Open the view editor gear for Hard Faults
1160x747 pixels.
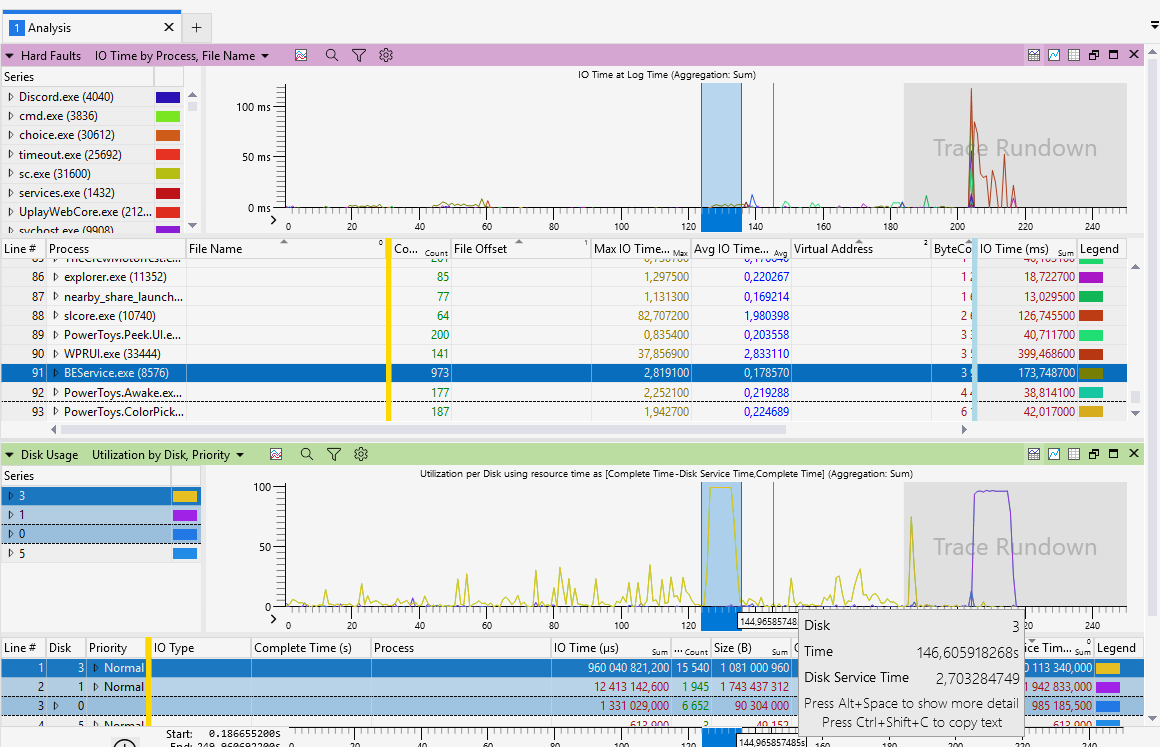[x=385, y=55]
